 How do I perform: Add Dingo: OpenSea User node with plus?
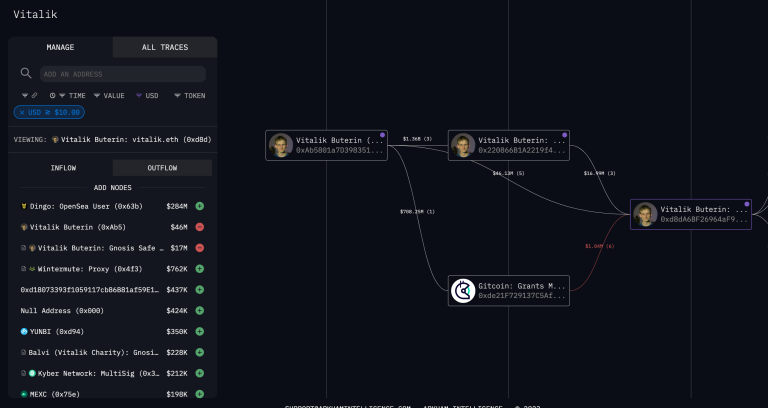199,206
